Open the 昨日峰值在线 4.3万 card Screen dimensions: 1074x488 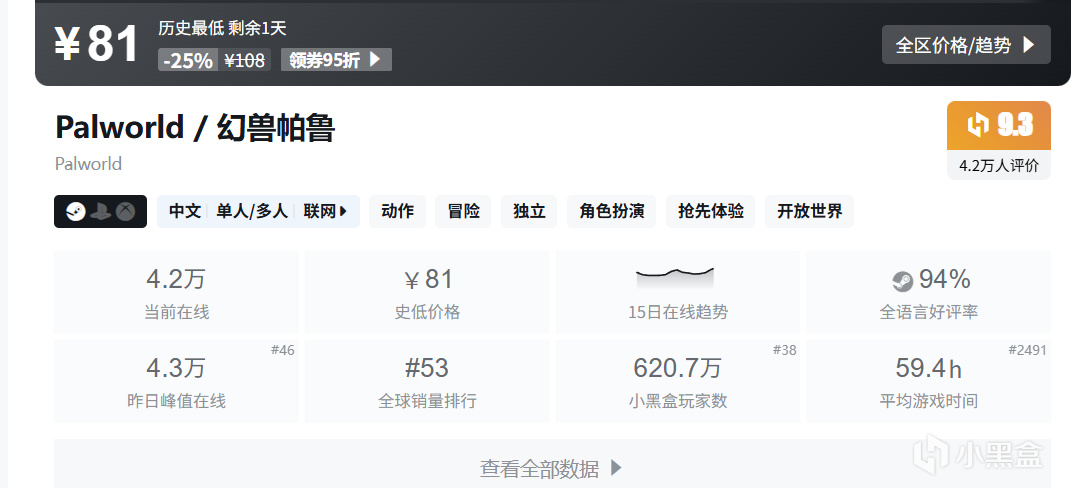pyautogui.click(x=176, y=381)
